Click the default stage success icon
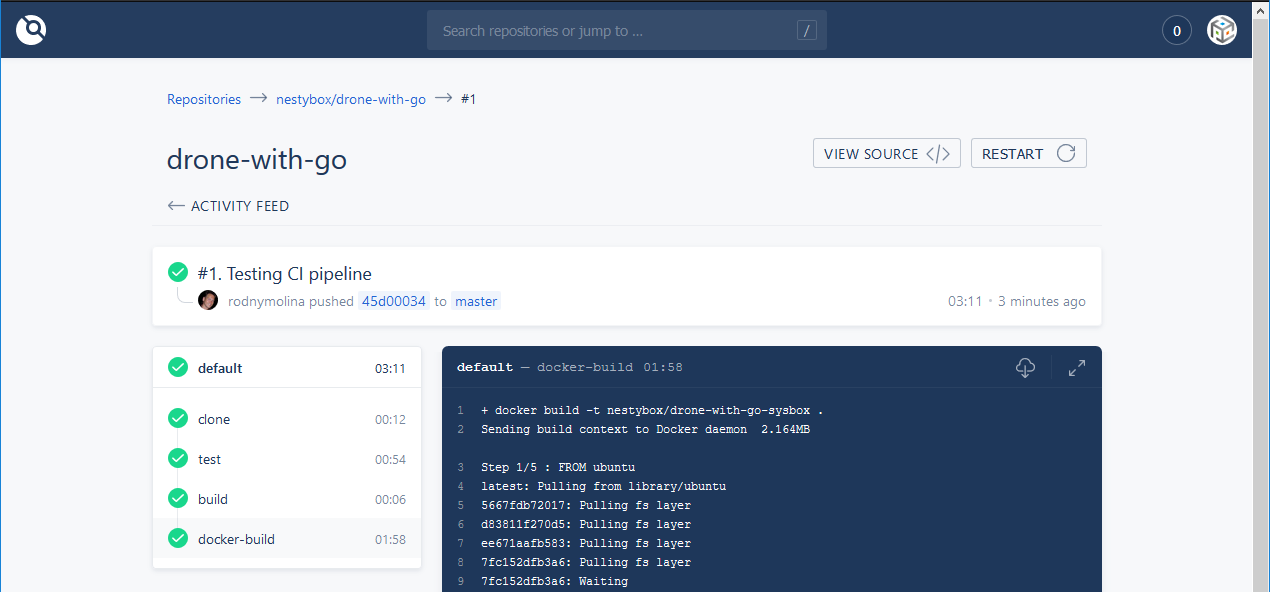This screenshot has width=1270, height=592. (x=178, y=368)
